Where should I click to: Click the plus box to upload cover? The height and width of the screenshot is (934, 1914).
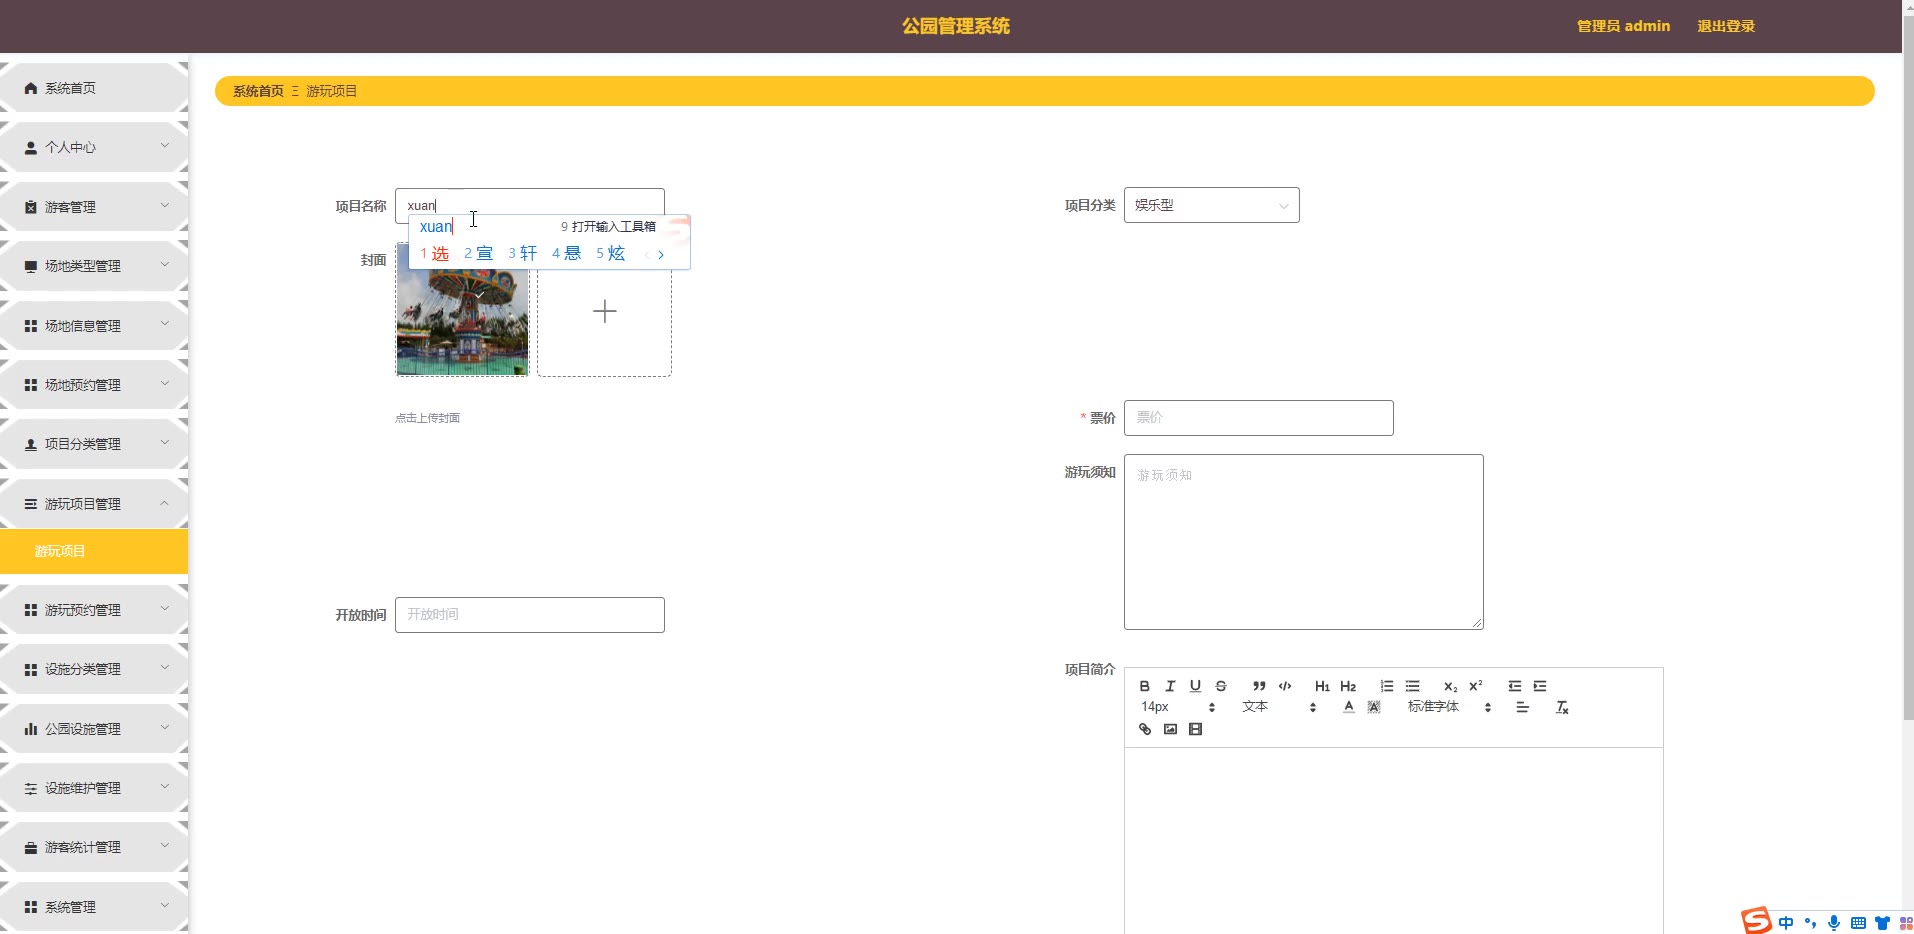pos(604,311)
